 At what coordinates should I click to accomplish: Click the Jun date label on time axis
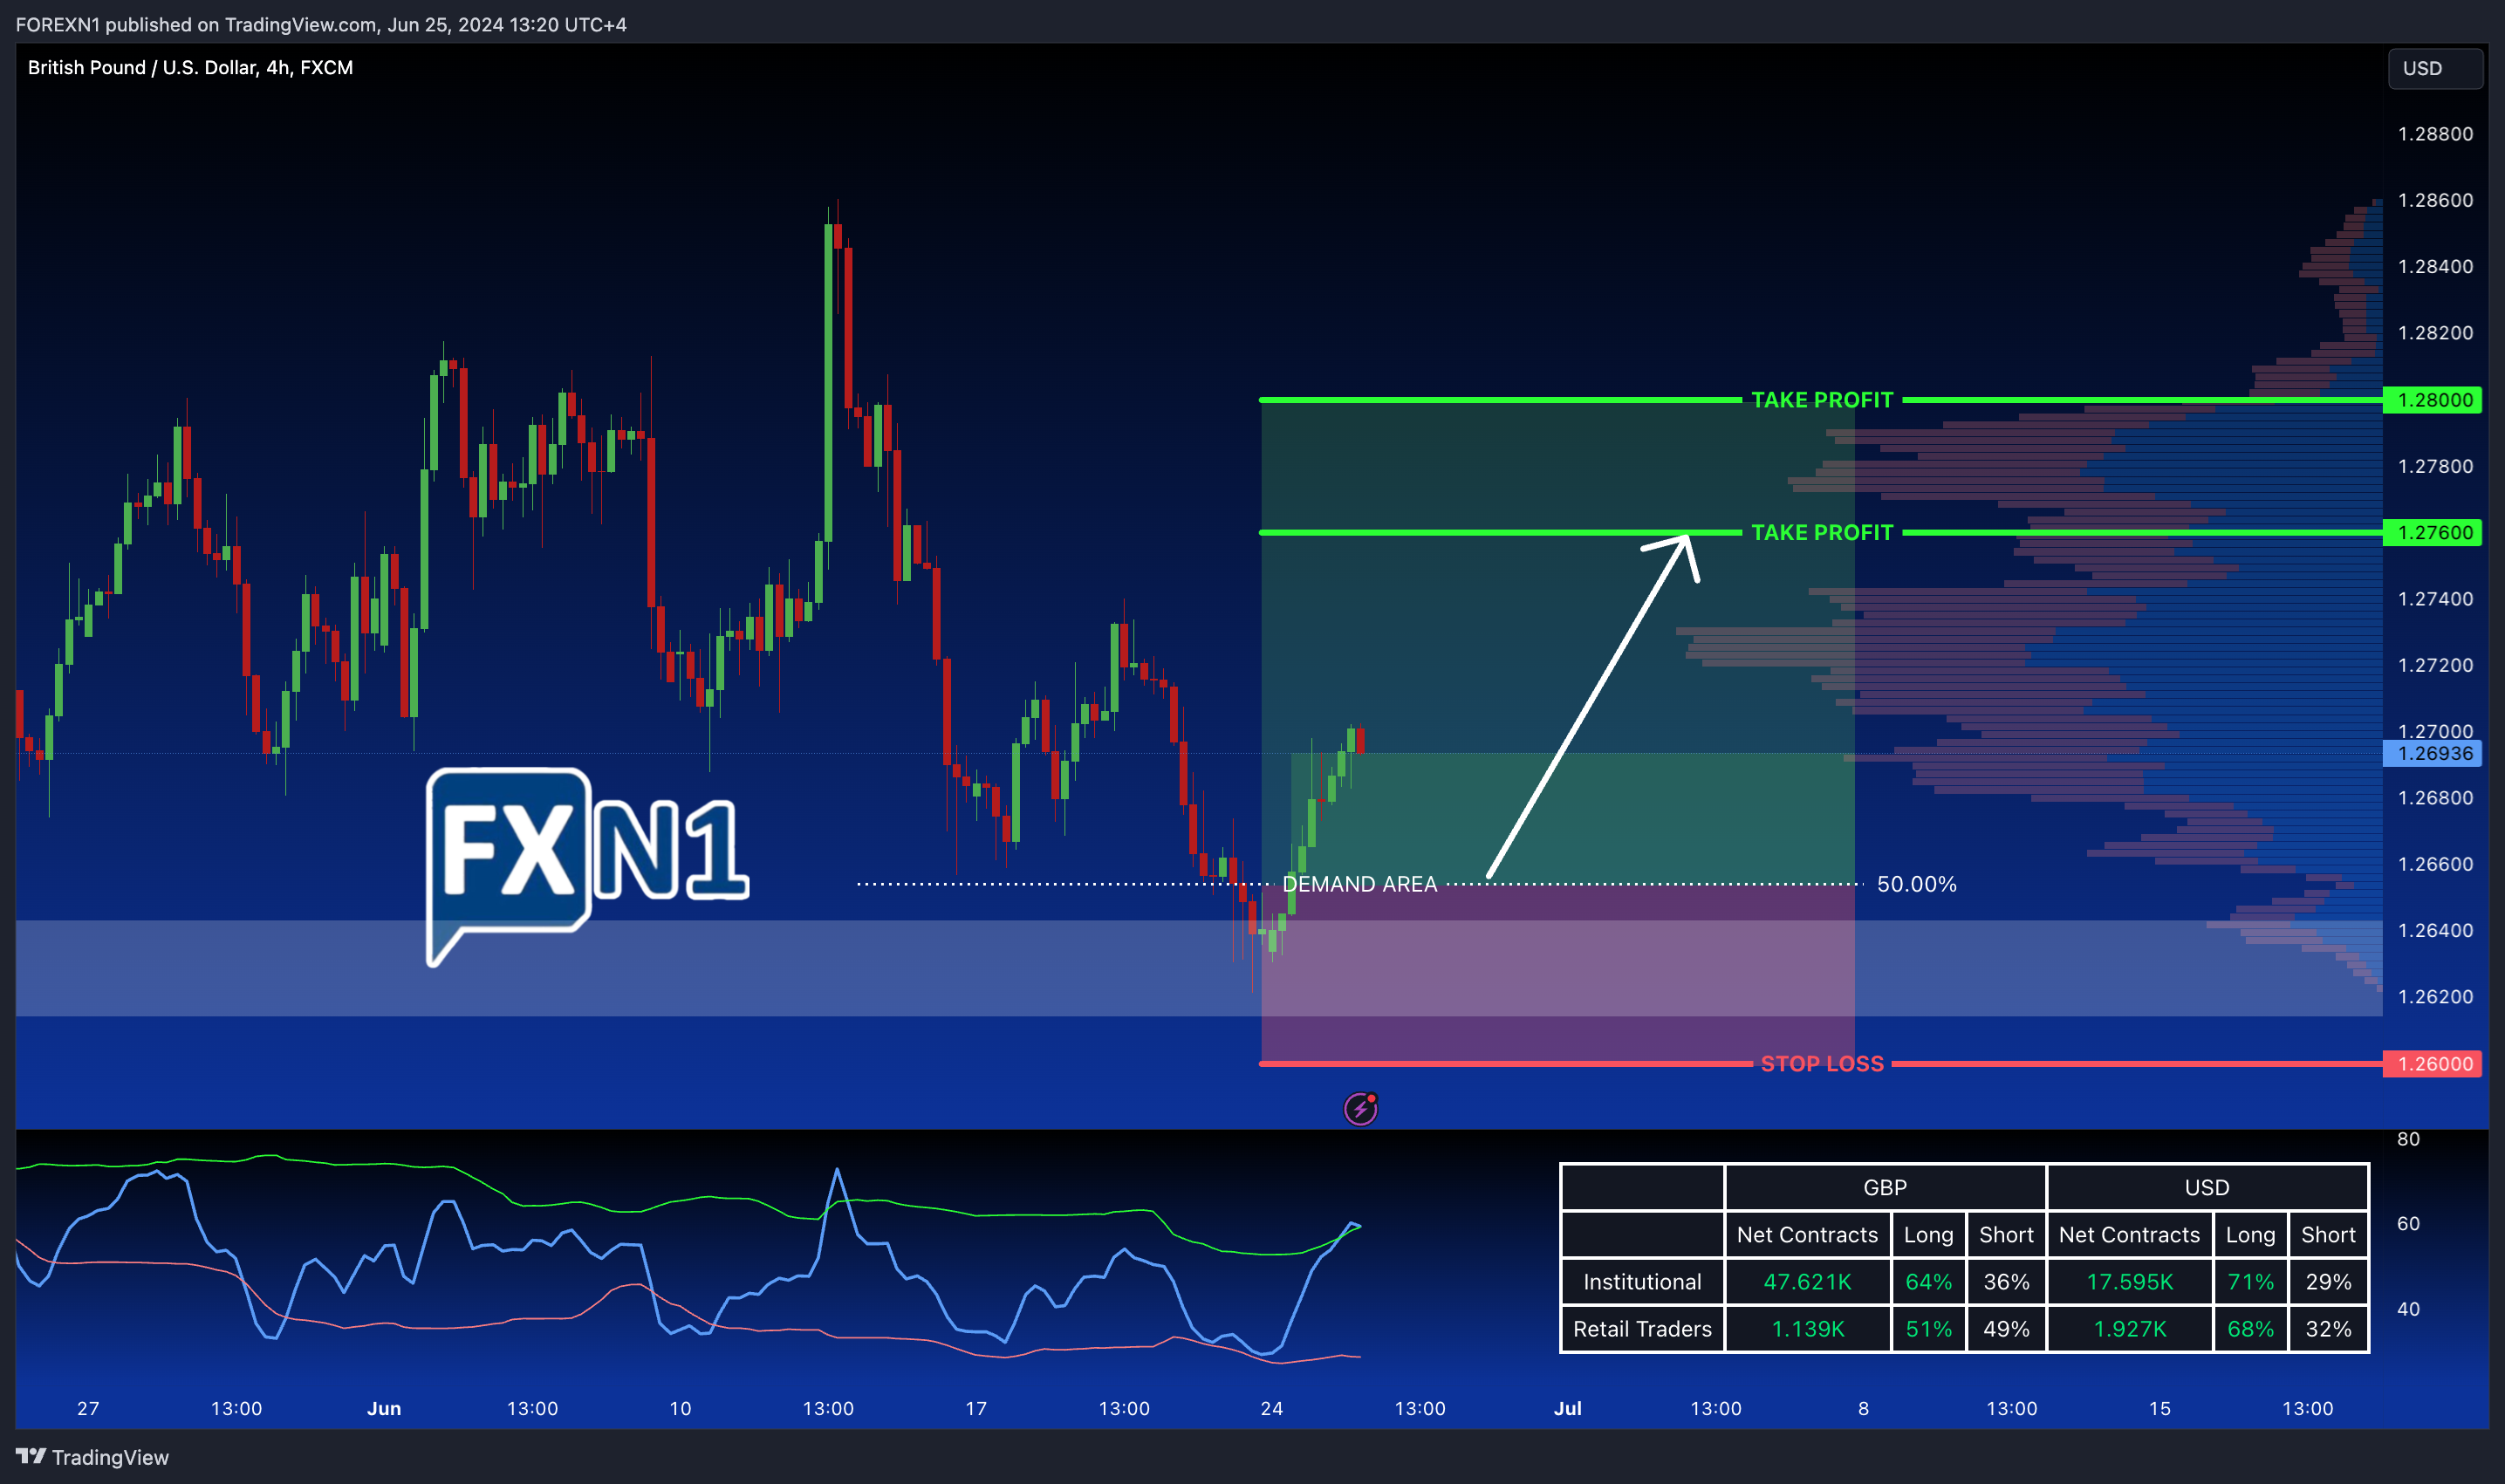384,1408
